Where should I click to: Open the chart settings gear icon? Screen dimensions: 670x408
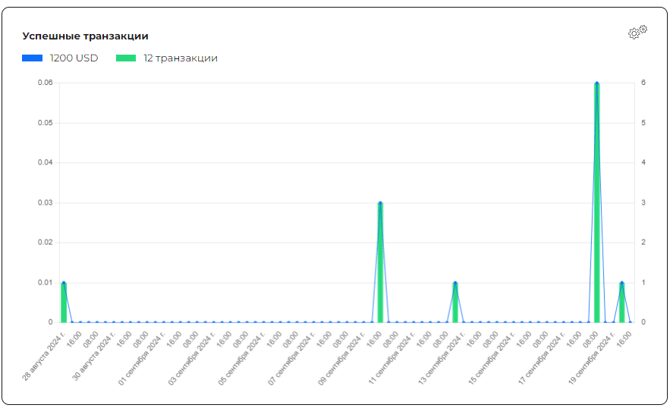(636, 33)
